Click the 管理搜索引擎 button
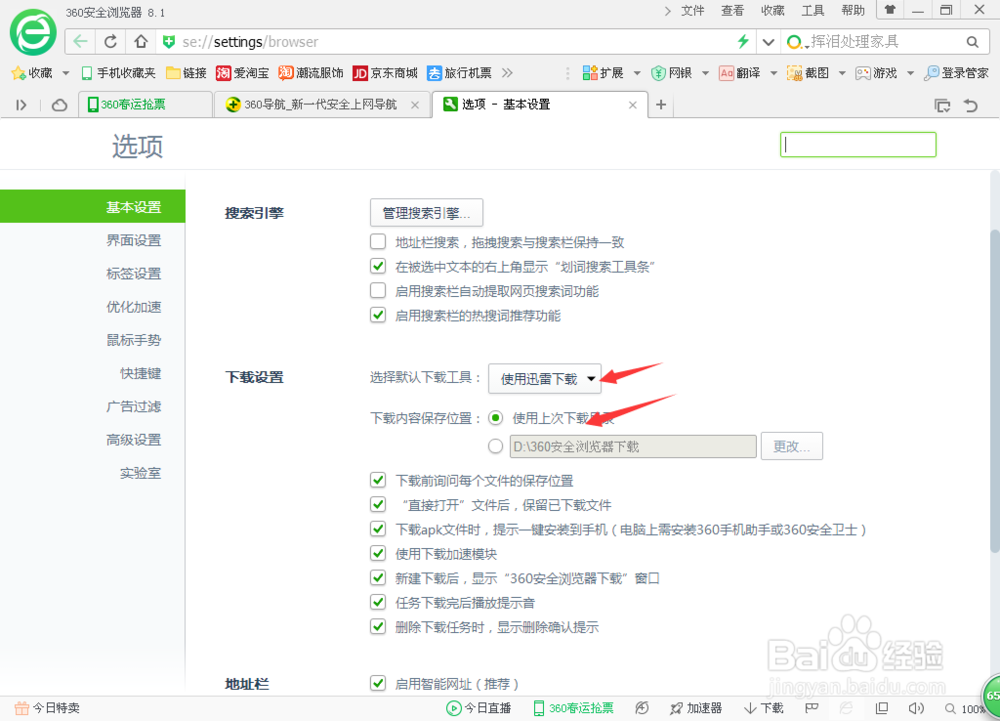1000x721 pixels. [x=426, y=213]
